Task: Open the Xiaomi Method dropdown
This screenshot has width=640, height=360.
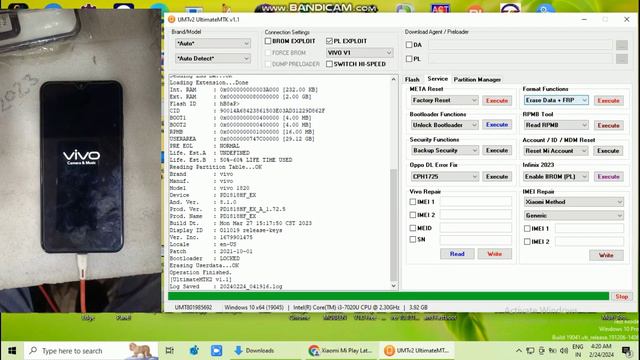Action: click(573, 202)
